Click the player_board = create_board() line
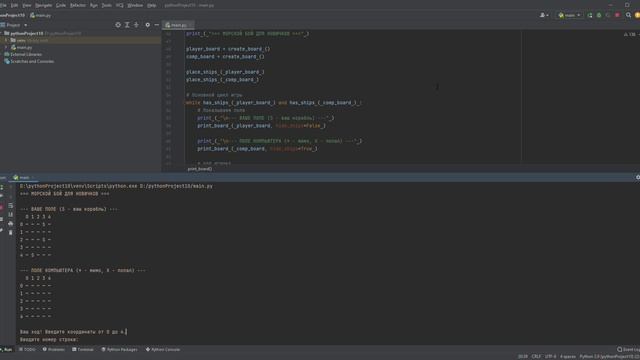The image size is (640, 360). [228, 49]
